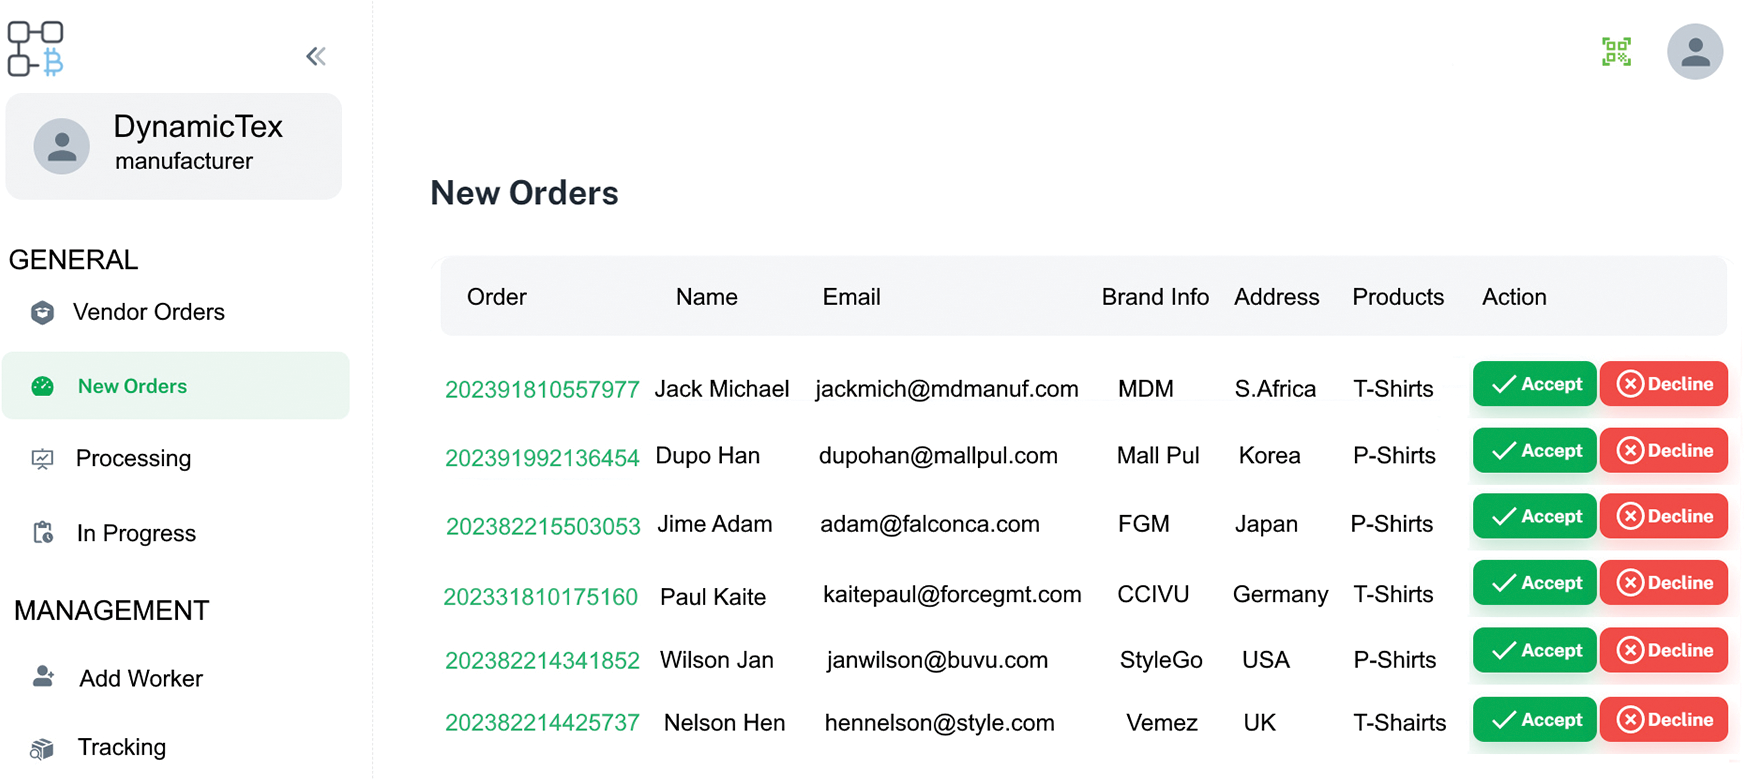Go to the Processing section

[x=133, y=458]
